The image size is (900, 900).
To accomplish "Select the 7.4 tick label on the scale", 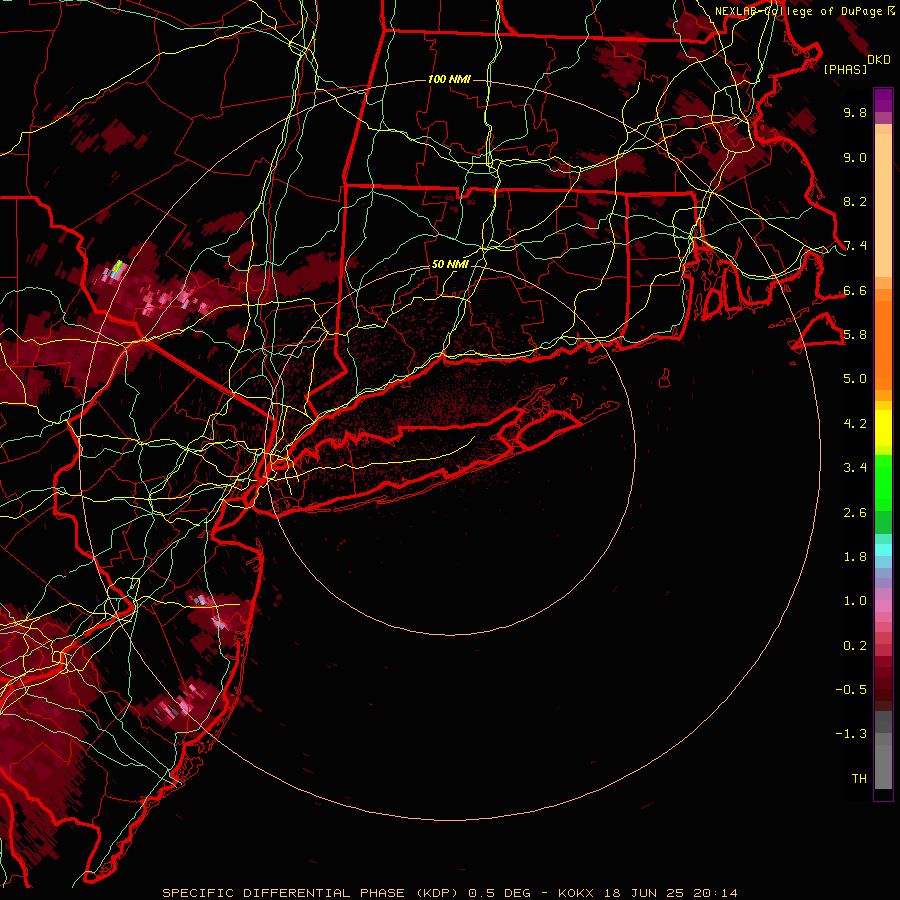I will click(x=855, y=246).
